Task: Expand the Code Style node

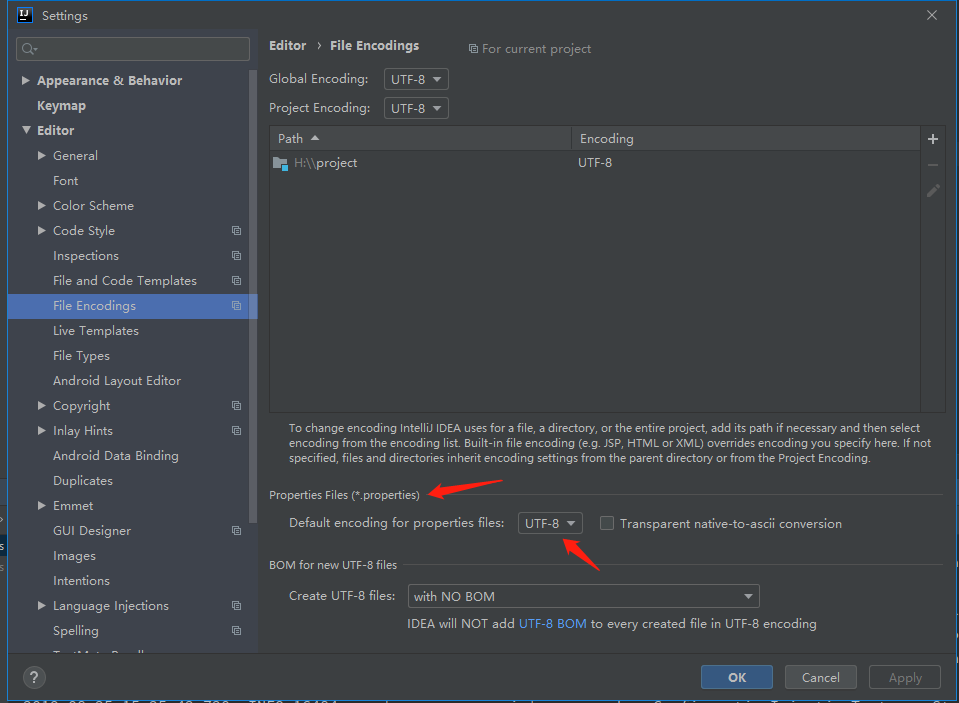Action: (x=42, y=231)
